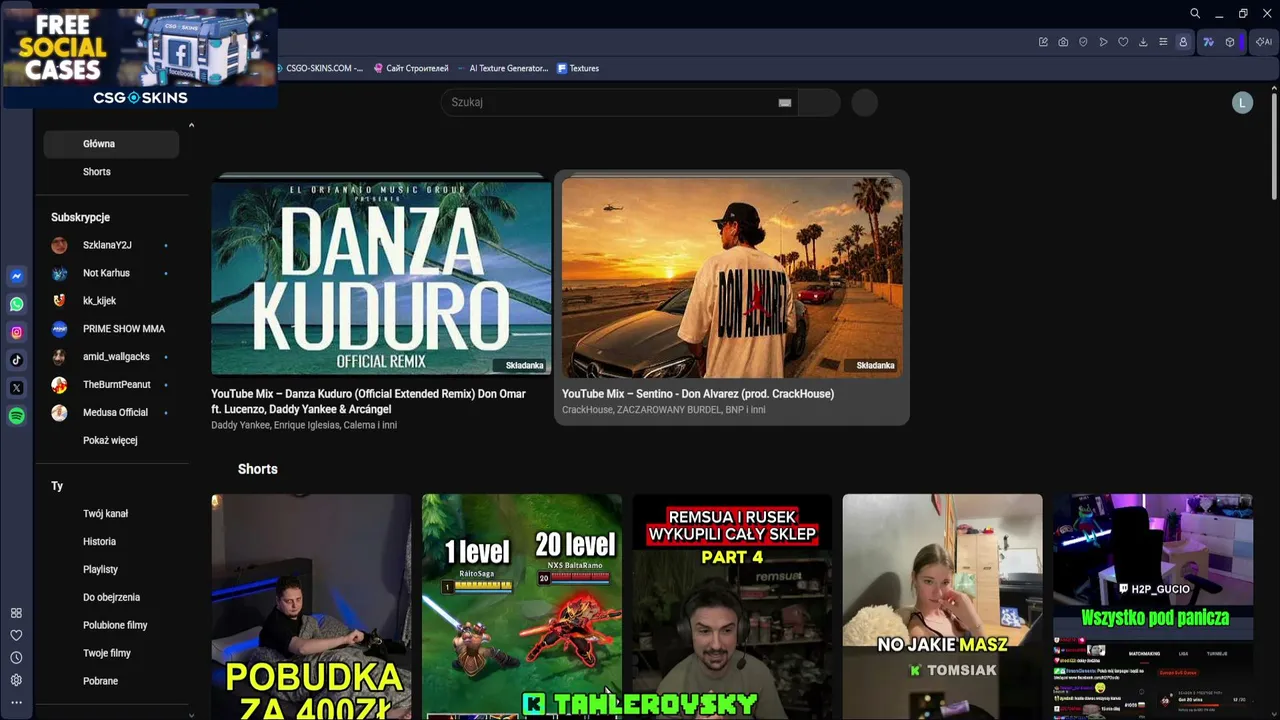Open the Сайт Строителей bookmark

click(411, 68)
